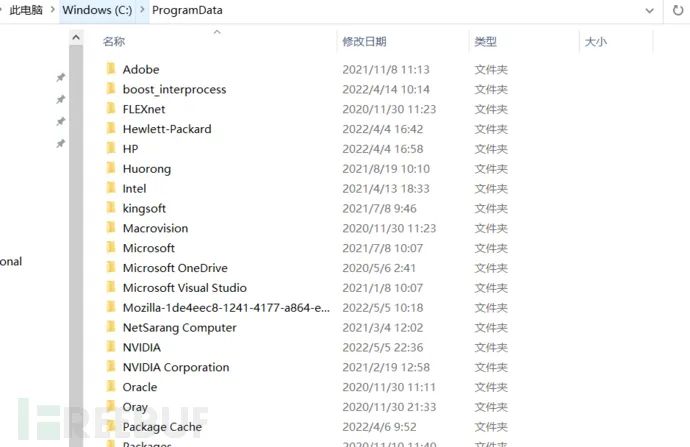Select the Oray folder name

point(135,407)
